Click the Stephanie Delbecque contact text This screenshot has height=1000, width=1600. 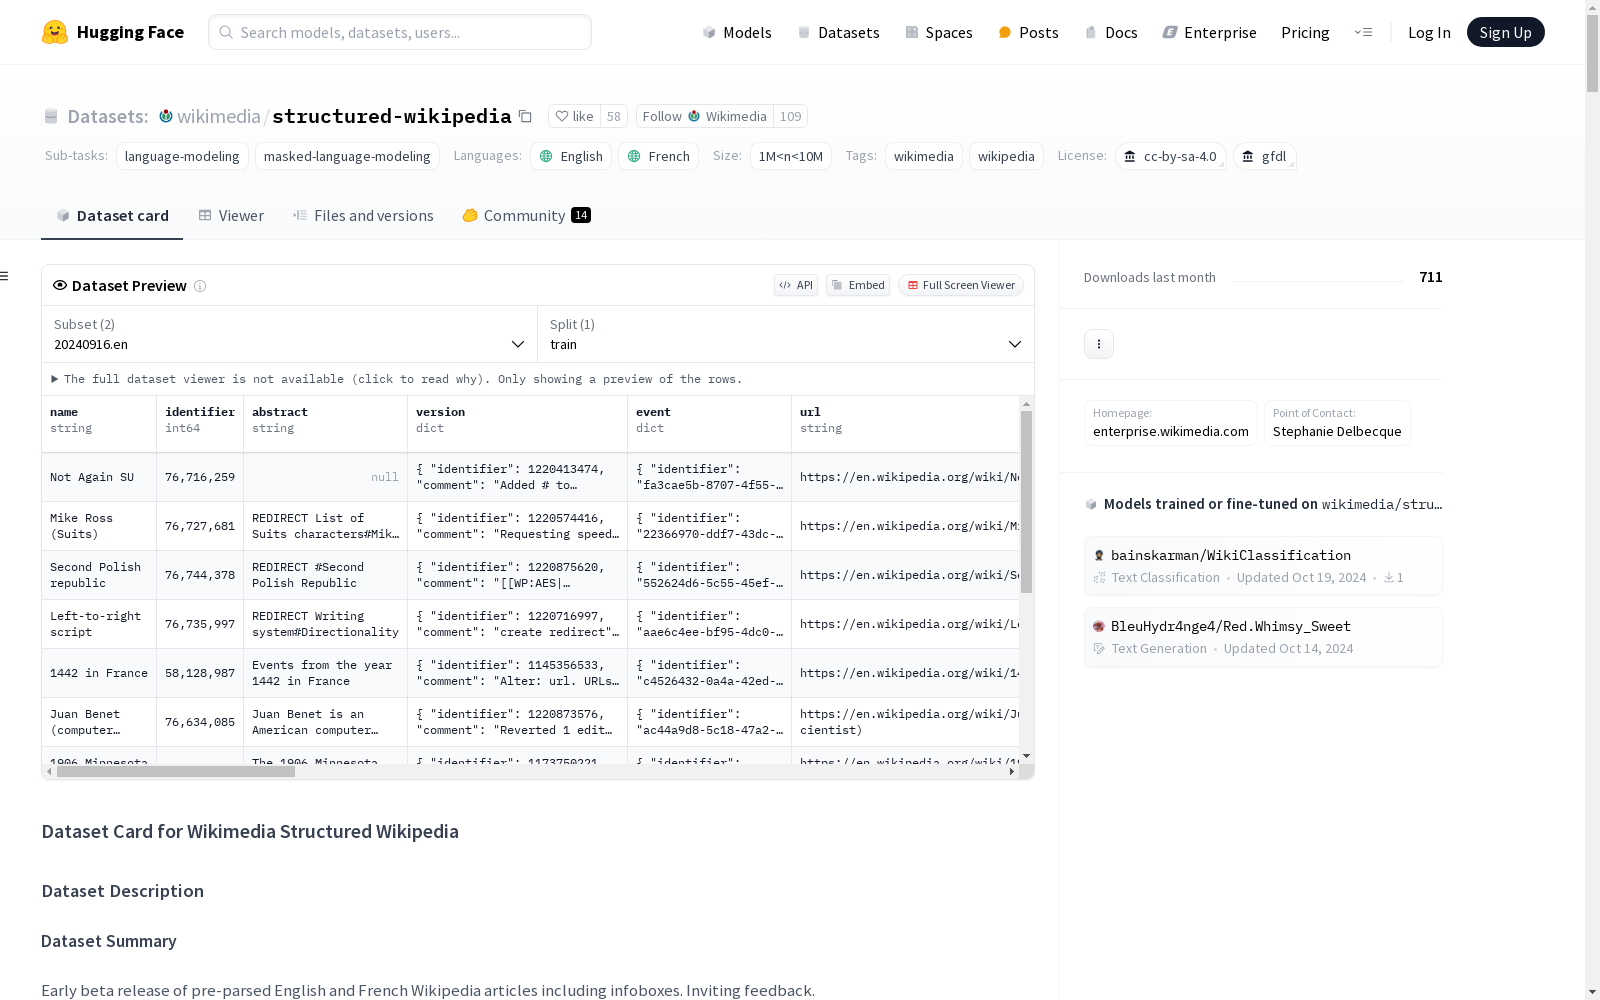(x=1337, y=432)
